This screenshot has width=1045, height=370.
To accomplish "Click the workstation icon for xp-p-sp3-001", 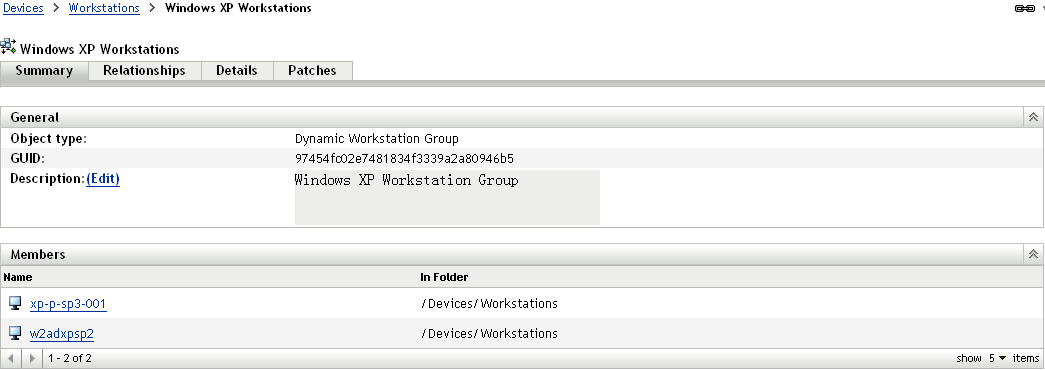I will click(x=15, y=303).
